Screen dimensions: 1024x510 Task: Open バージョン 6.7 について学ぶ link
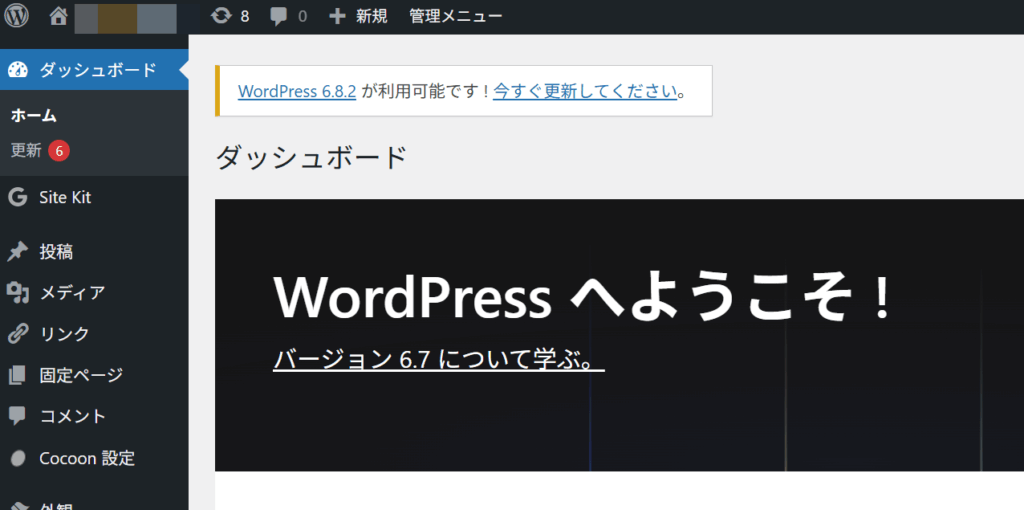pyautogui.click(x=438, y=359)
